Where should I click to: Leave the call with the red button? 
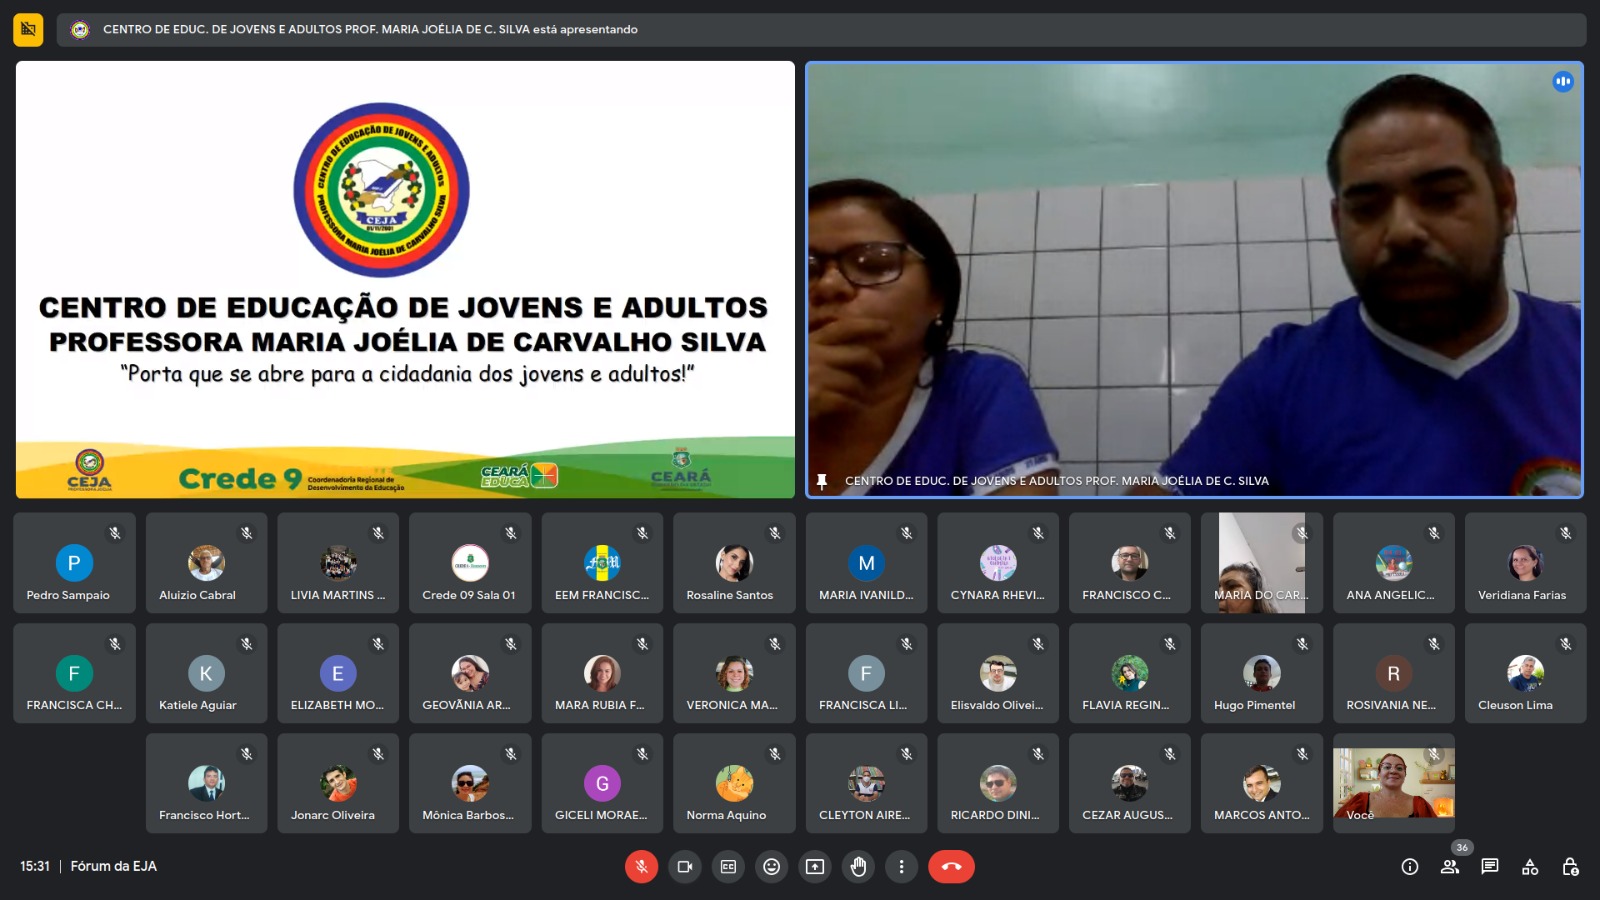(951, 867)
